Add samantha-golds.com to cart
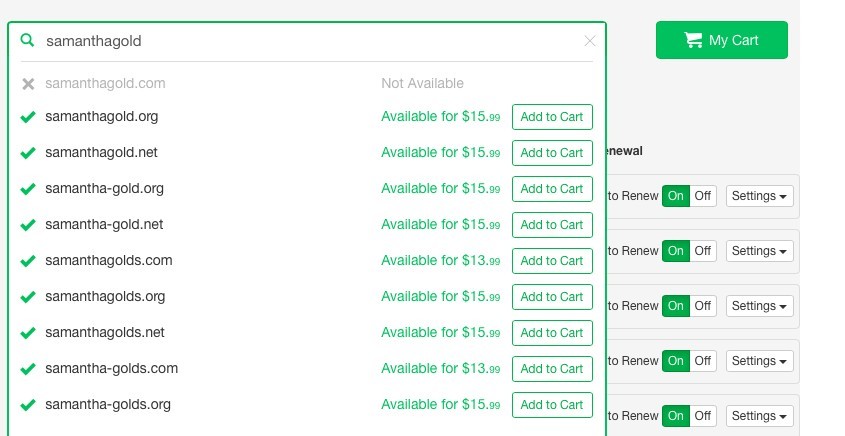This screenshot has height=436, width=845. coord(552,369)
